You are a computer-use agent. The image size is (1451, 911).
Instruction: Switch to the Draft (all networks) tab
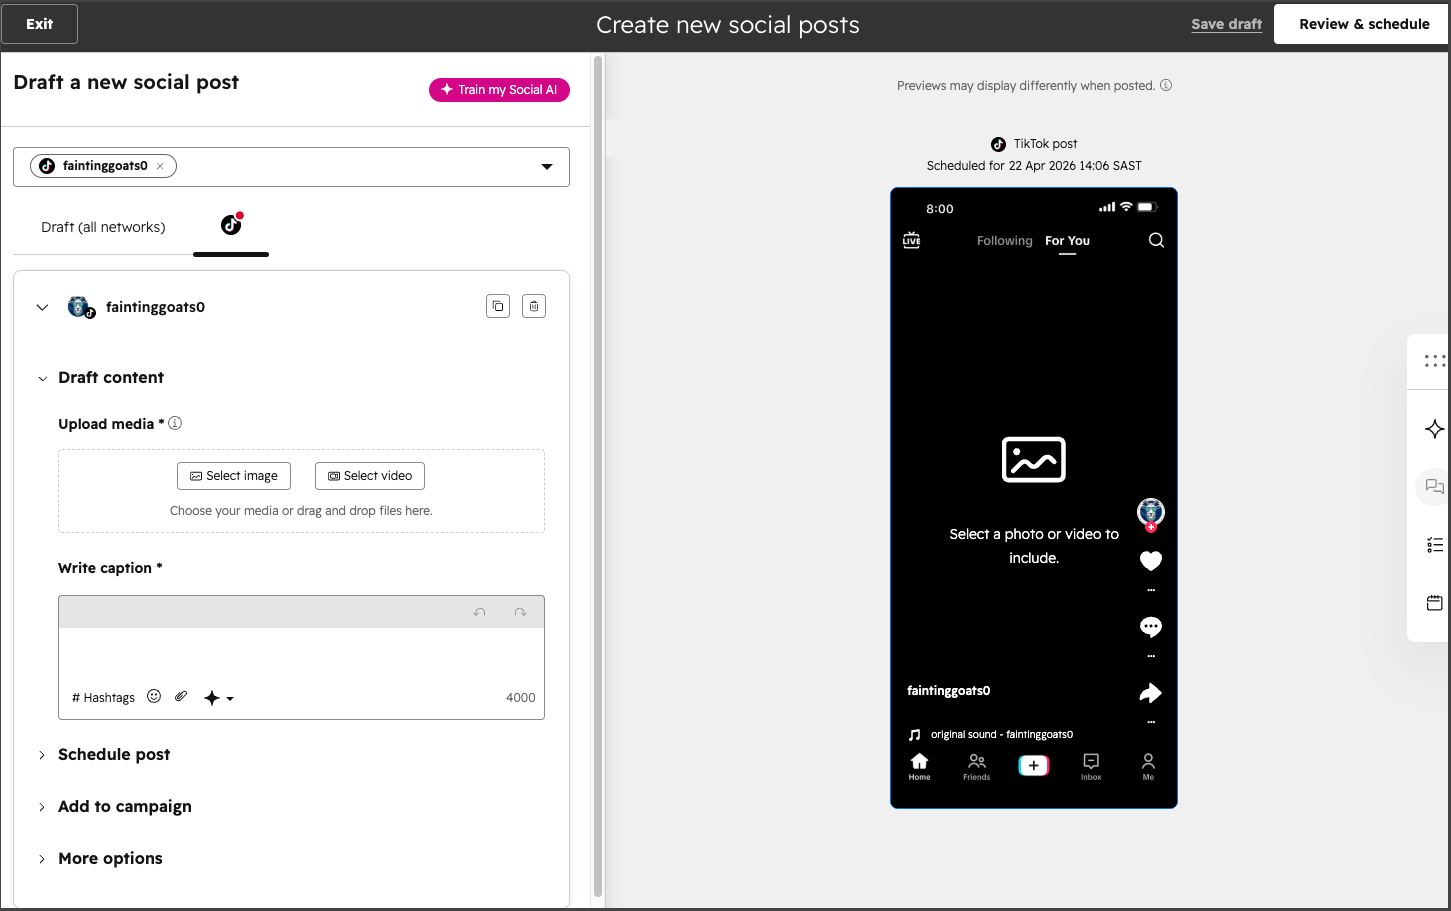[103, 227]
